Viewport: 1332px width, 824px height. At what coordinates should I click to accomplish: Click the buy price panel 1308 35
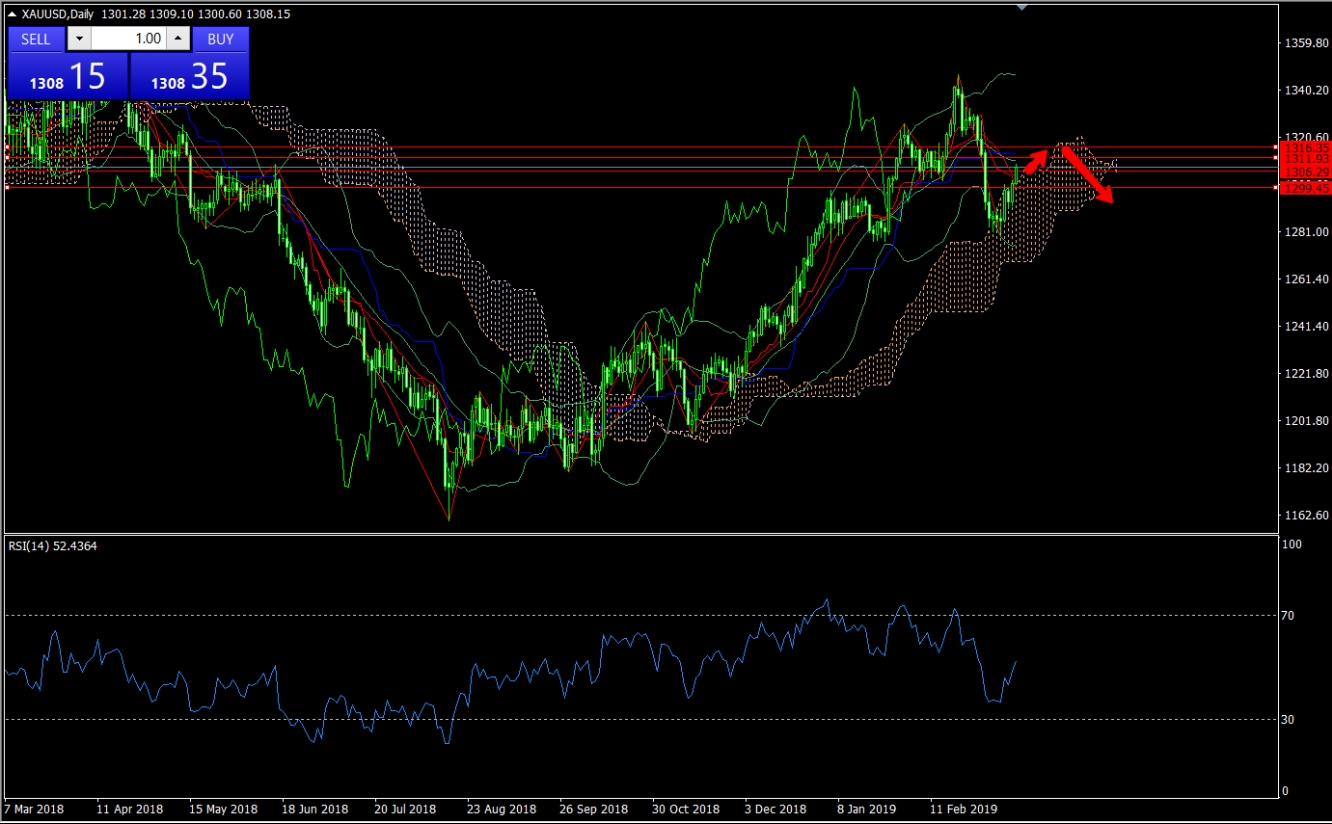(x=189, y=76)
